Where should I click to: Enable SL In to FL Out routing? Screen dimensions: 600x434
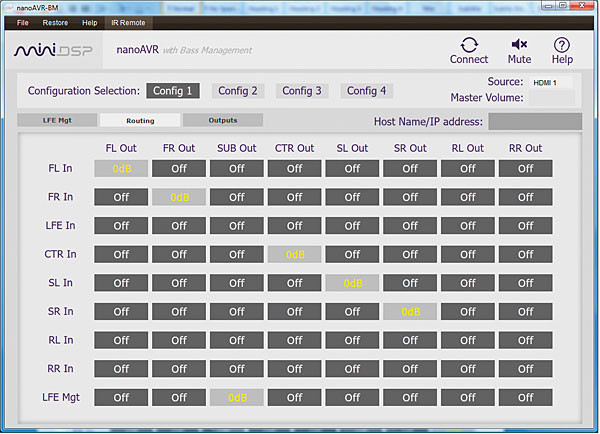pyautogui.click(x=121, y=283)
